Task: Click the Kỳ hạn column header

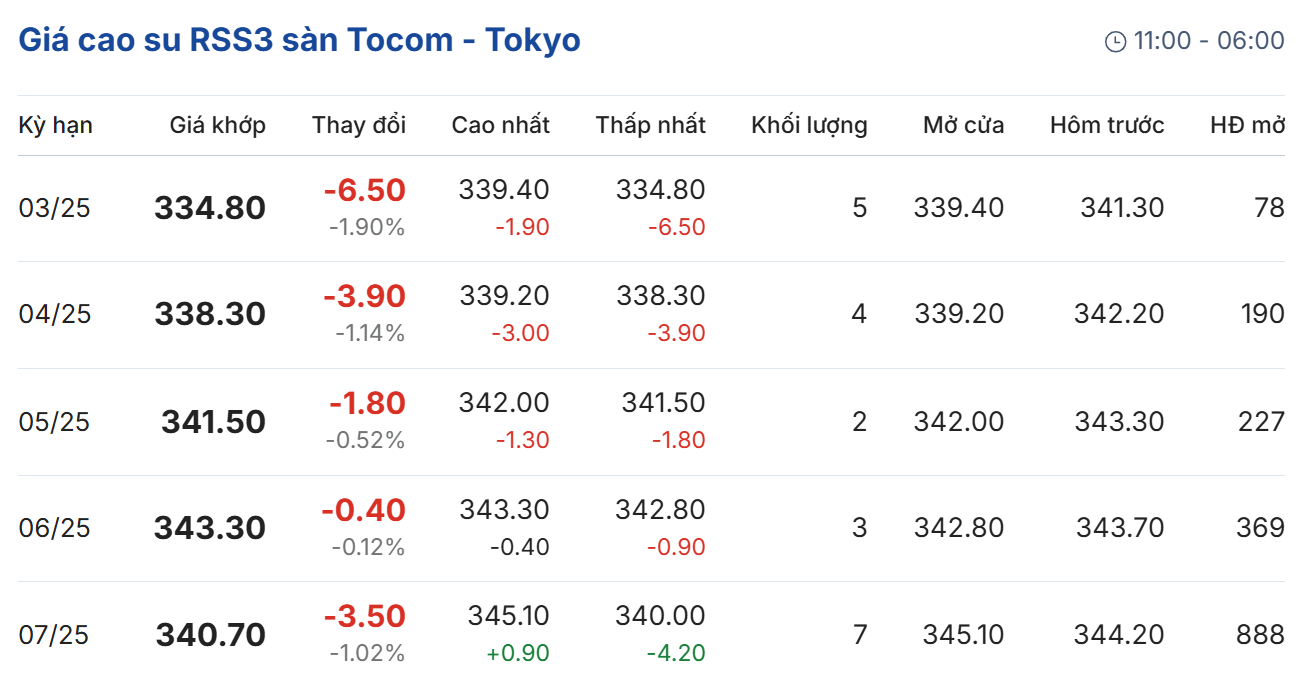Action: [55, 125]
